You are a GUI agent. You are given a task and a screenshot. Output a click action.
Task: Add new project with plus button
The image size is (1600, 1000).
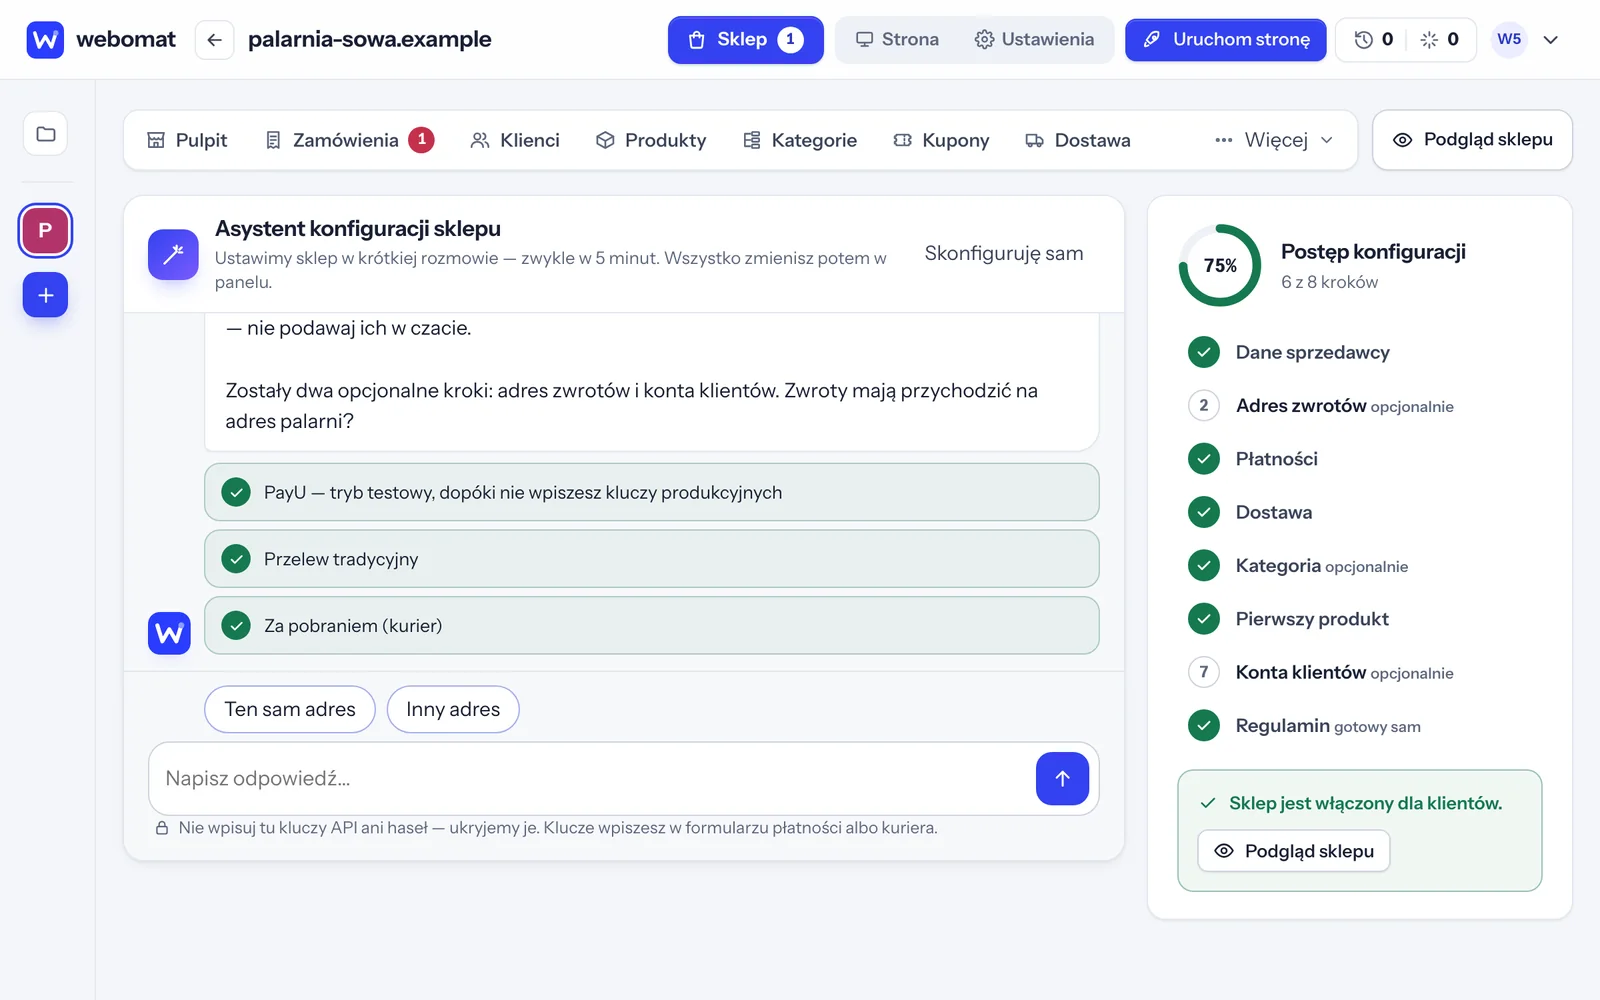pyautogui.click(x=45, y=295)
